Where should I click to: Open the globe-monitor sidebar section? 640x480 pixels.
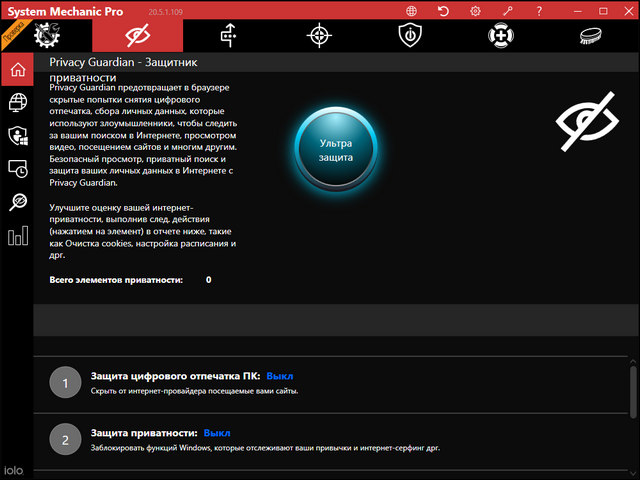tap(18, 102)
